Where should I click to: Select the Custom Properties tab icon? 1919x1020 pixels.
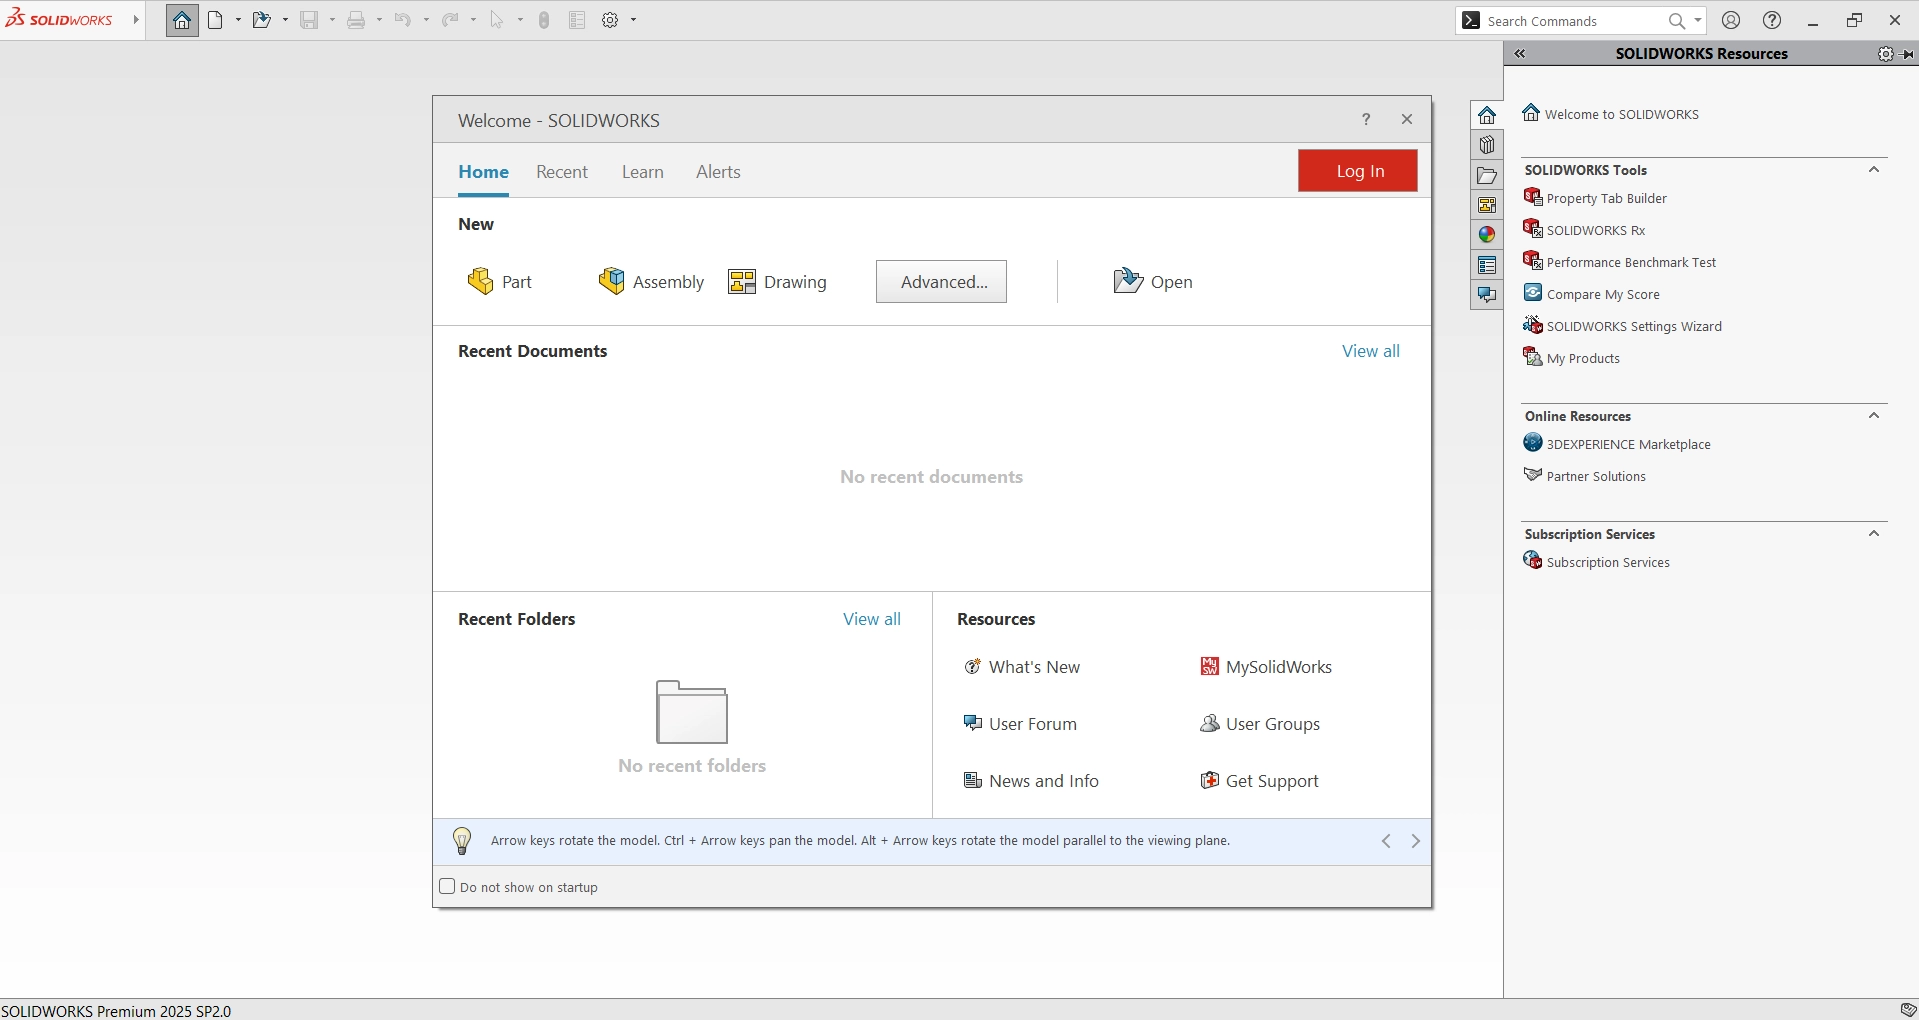[1487, 265]
